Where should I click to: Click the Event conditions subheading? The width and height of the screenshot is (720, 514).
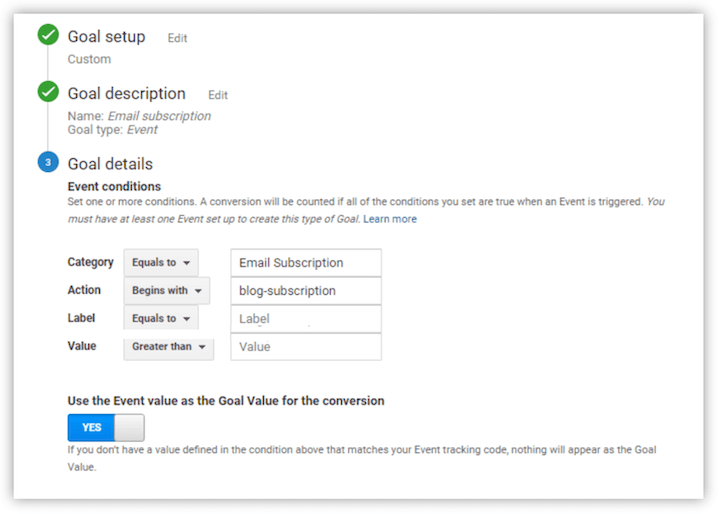point(114,186)
